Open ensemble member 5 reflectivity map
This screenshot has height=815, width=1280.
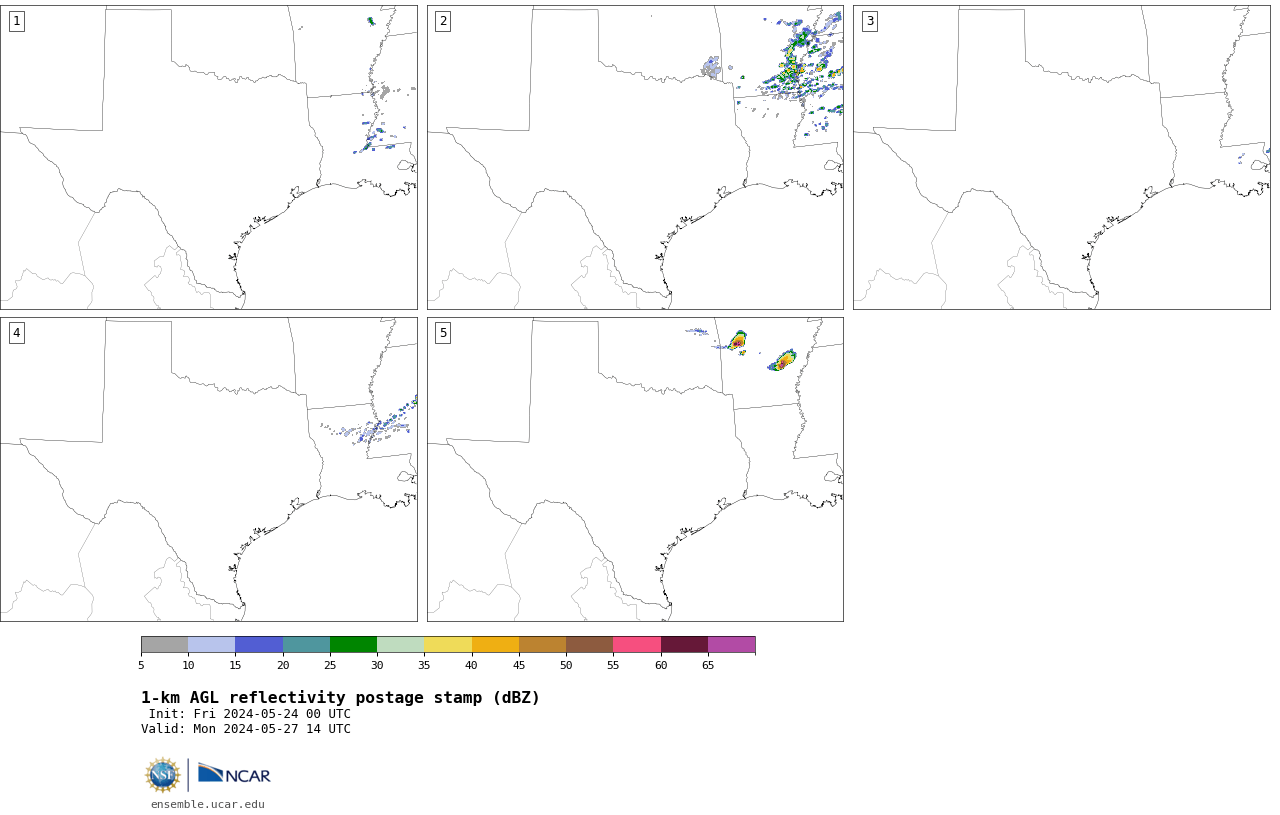pos(635,469)
